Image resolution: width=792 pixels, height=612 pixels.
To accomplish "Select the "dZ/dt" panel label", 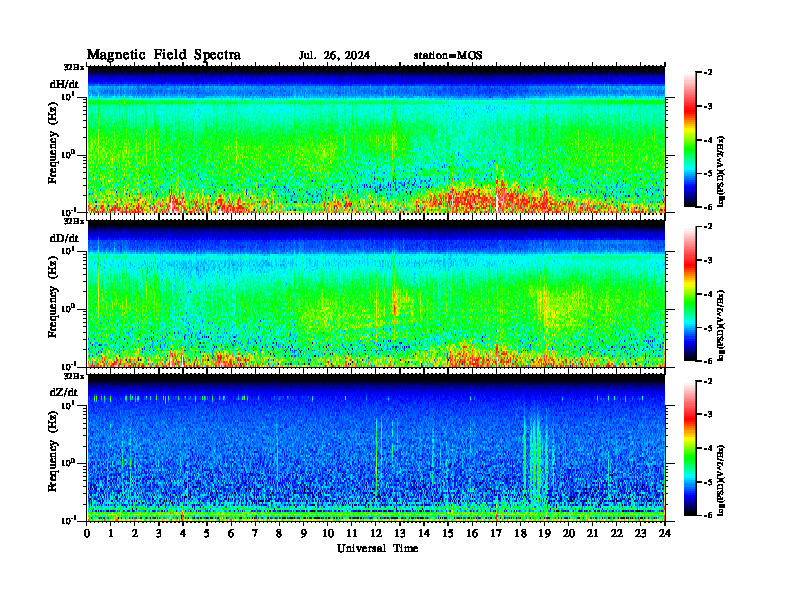I will point(64,392).
